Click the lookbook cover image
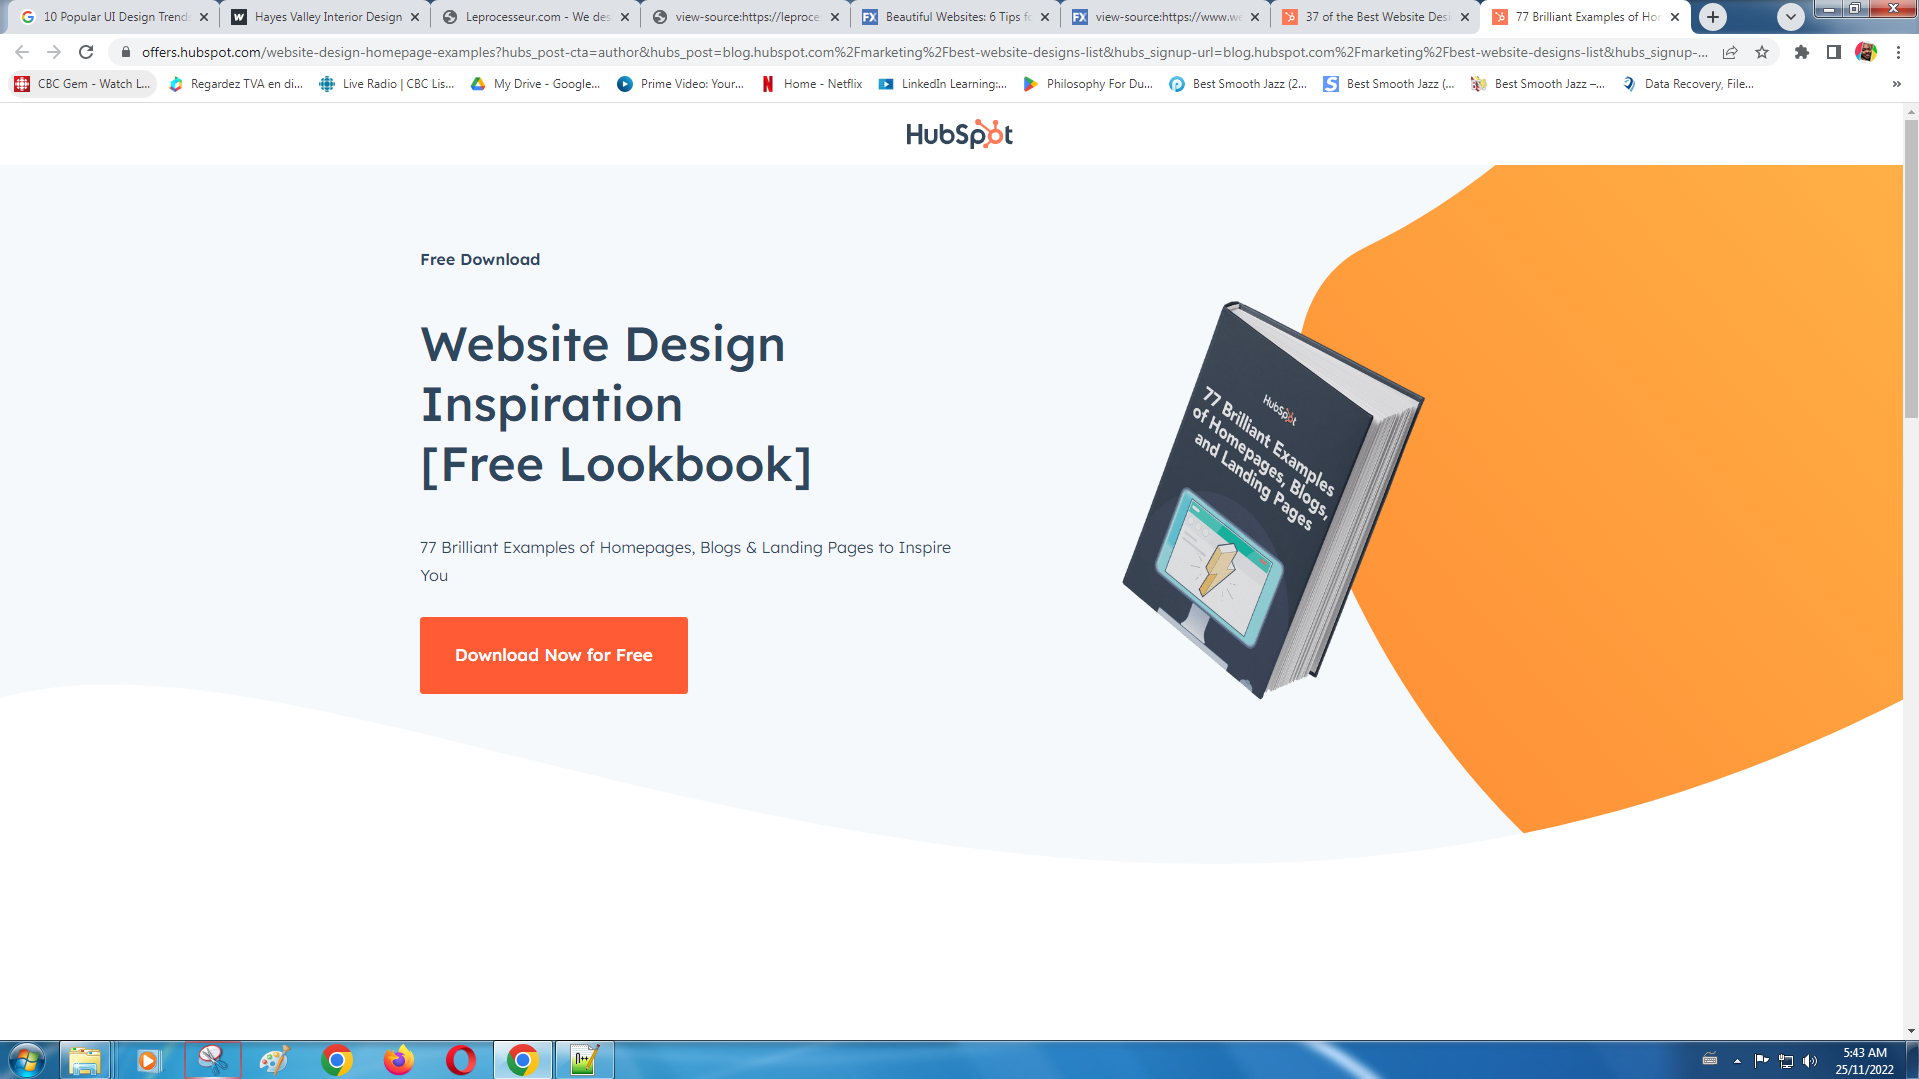 pos(1270,500)
